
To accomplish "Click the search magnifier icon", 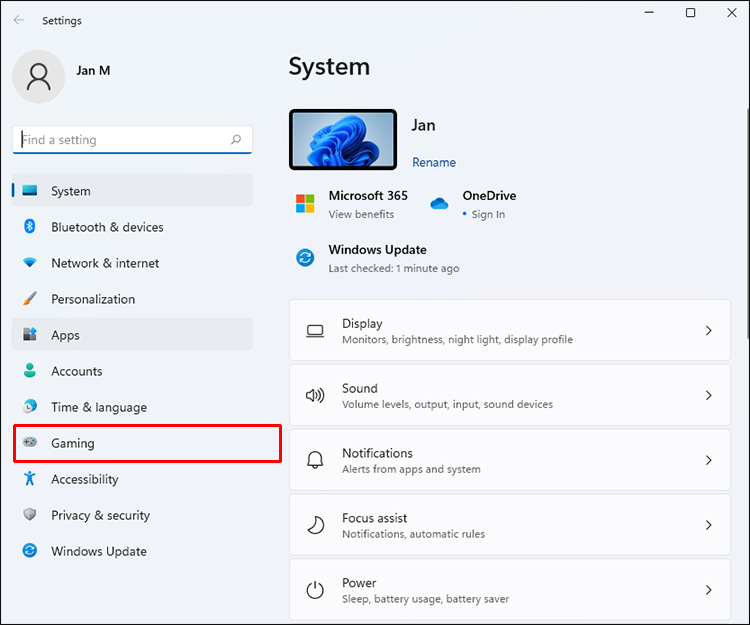I will 236,140.
